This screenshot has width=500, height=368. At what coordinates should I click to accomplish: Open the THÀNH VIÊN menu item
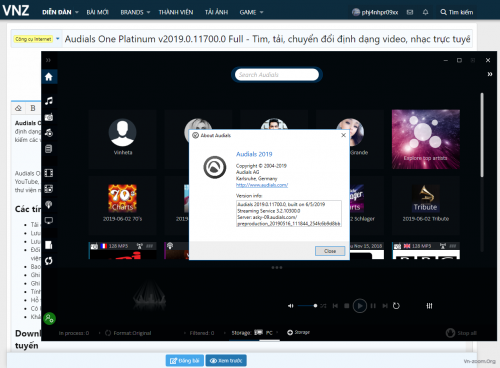tap(176, 12)
